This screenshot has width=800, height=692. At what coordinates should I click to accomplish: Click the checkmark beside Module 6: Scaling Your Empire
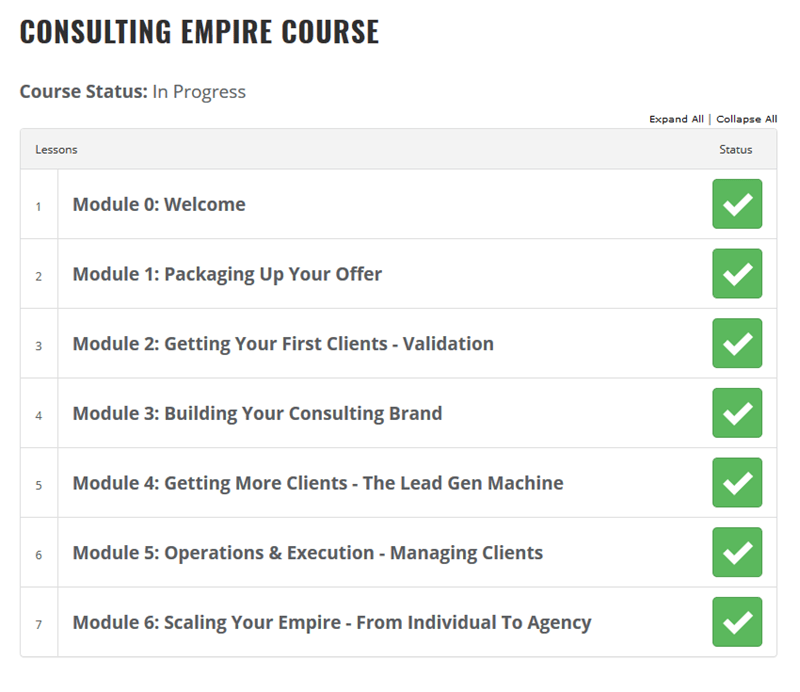(x=737, y=622)
